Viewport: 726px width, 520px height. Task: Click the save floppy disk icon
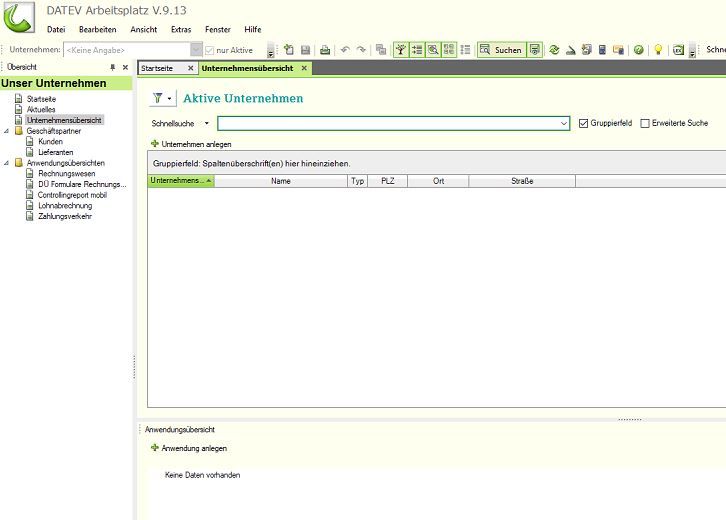click(x=306, y=50)
